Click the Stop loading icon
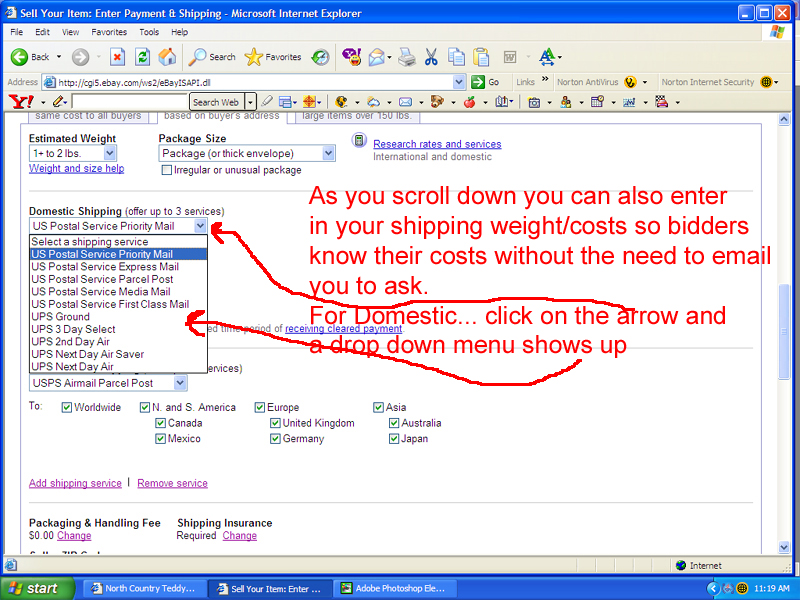 [118, 57]
